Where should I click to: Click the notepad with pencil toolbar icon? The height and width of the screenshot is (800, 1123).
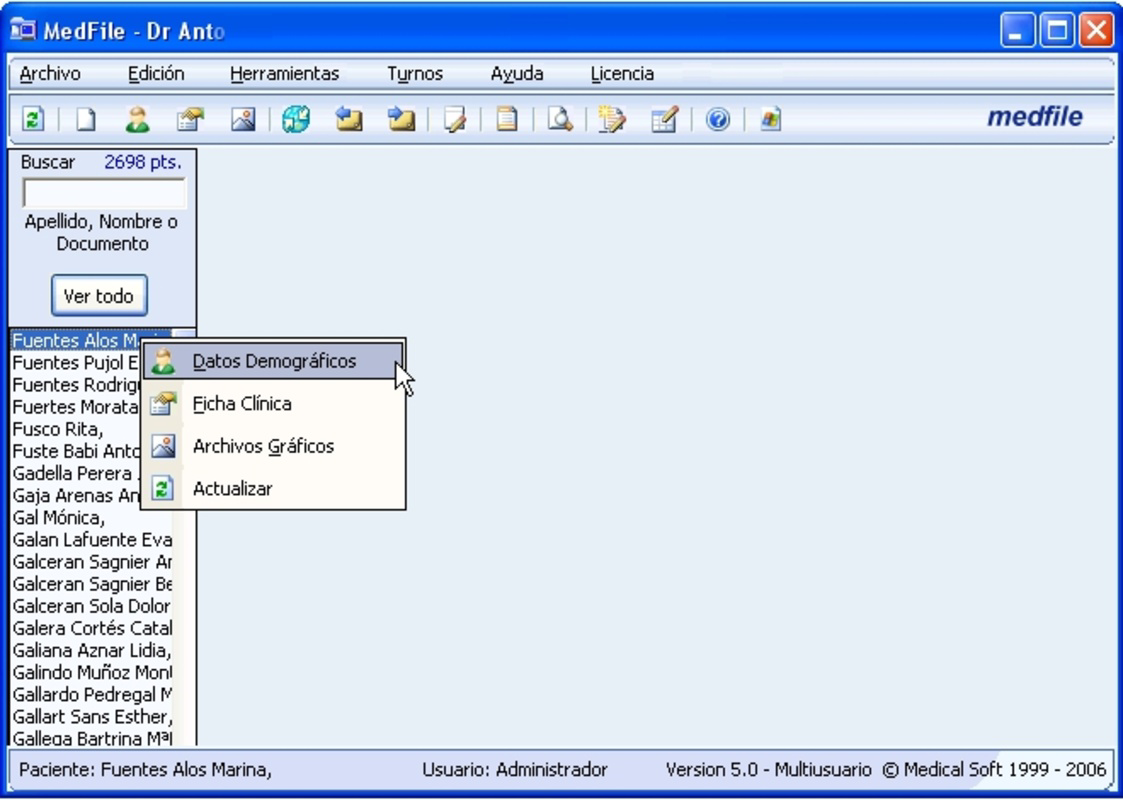pos(455,119)
